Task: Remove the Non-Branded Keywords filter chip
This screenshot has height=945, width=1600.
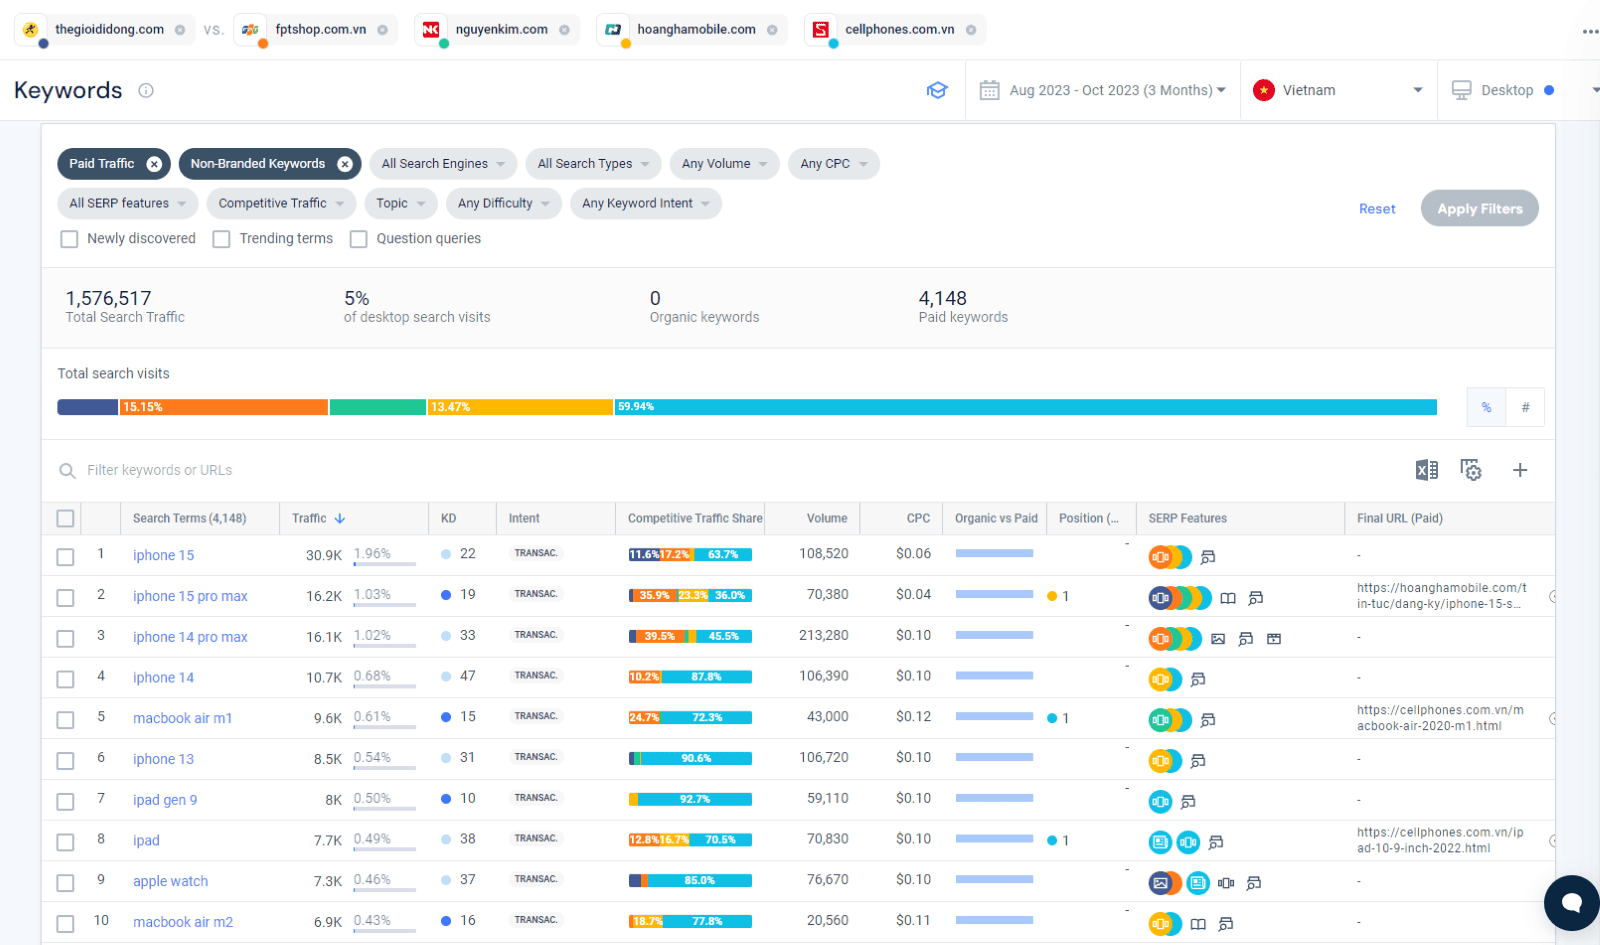Action: [345, 164]
